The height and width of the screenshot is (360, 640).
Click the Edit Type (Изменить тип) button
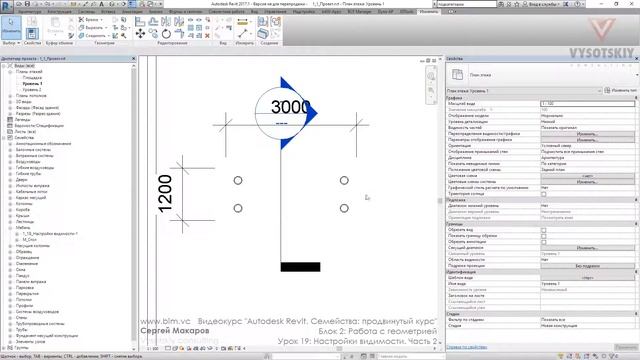(620, 91)
